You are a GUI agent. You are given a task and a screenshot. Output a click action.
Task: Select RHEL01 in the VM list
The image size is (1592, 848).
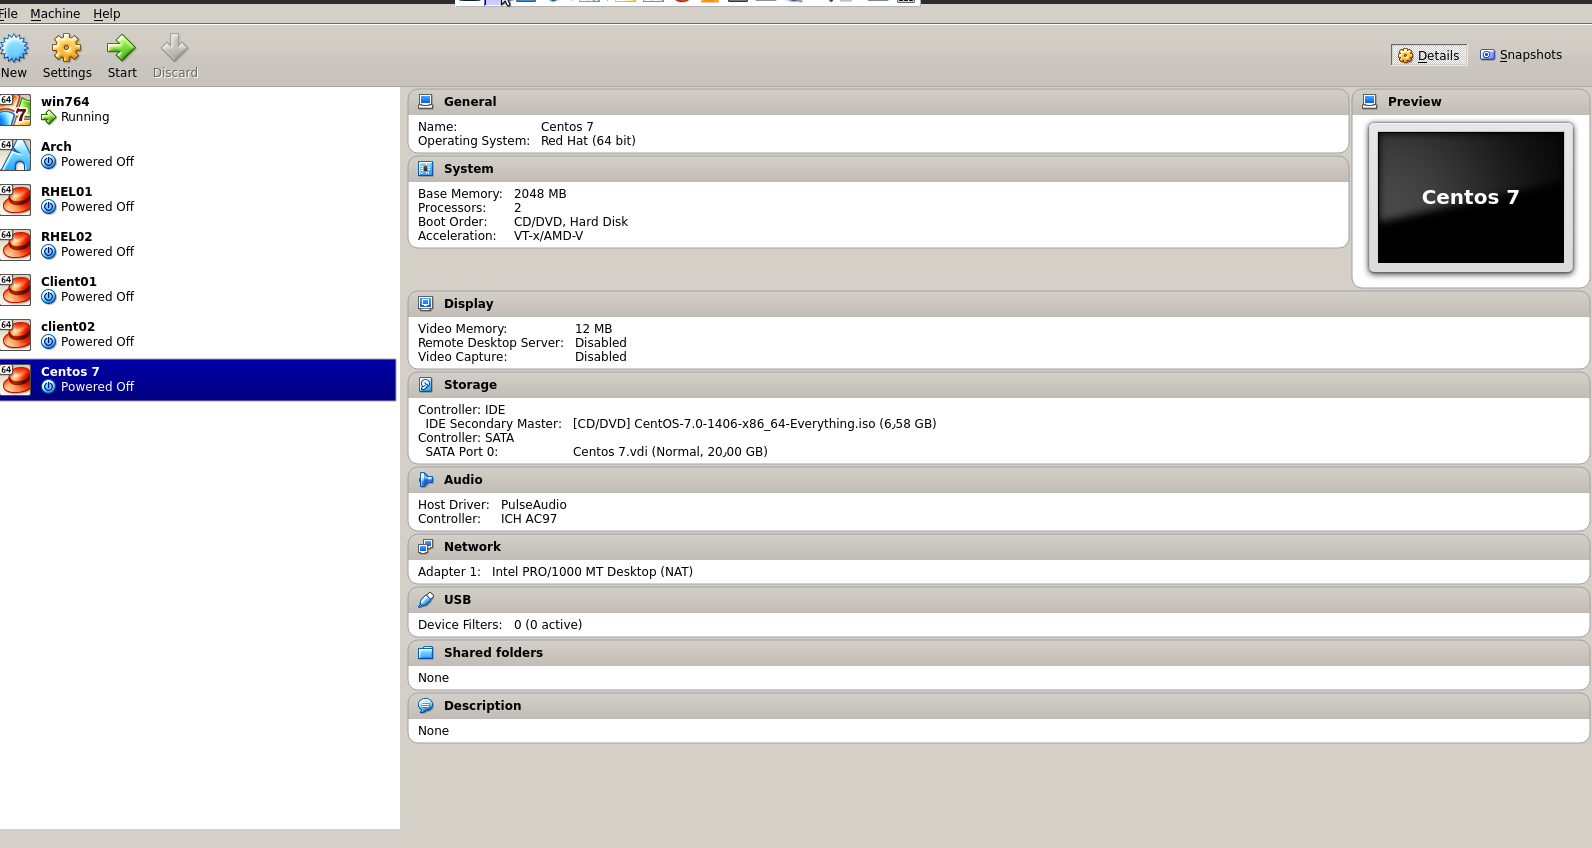(x=198, y=199)
